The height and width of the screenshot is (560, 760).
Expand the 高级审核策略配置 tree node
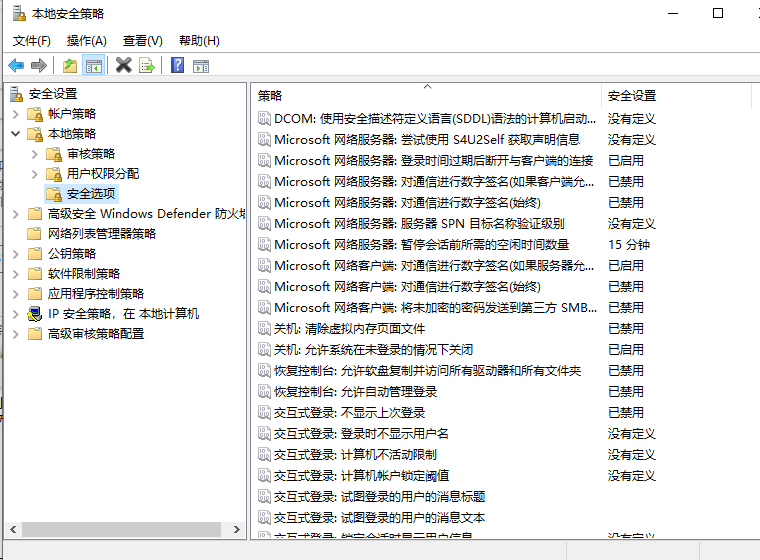tap(16, 334)
